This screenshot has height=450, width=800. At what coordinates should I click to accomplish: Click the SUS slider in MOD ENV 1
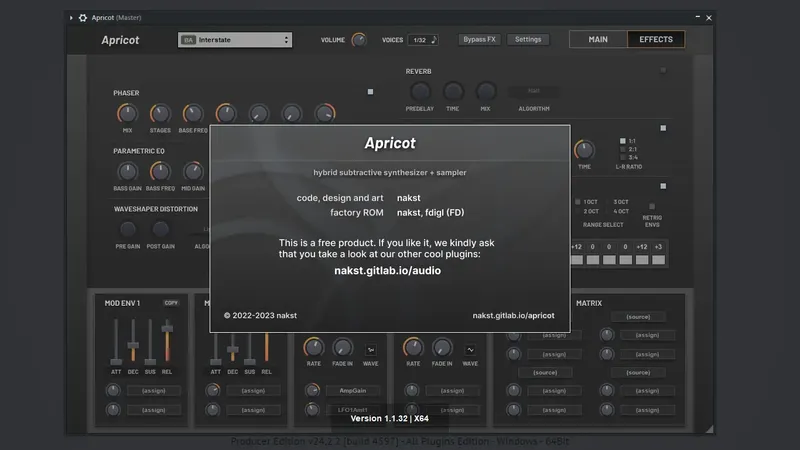click(x=150, y=341)
